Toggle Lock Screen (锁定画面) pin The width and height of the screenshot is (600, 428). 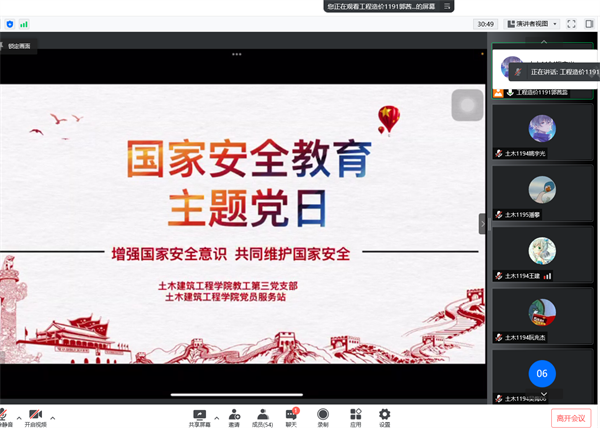15,46
